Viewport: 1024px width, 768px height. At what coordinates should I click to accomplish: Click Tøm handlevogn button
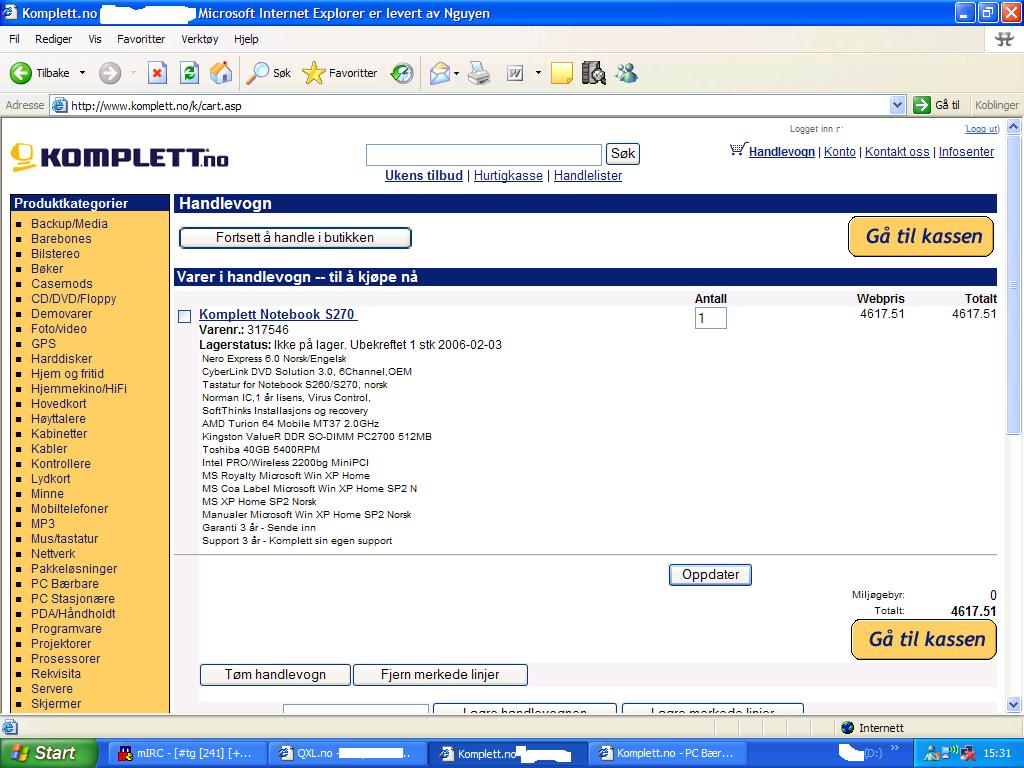(275, 675)
